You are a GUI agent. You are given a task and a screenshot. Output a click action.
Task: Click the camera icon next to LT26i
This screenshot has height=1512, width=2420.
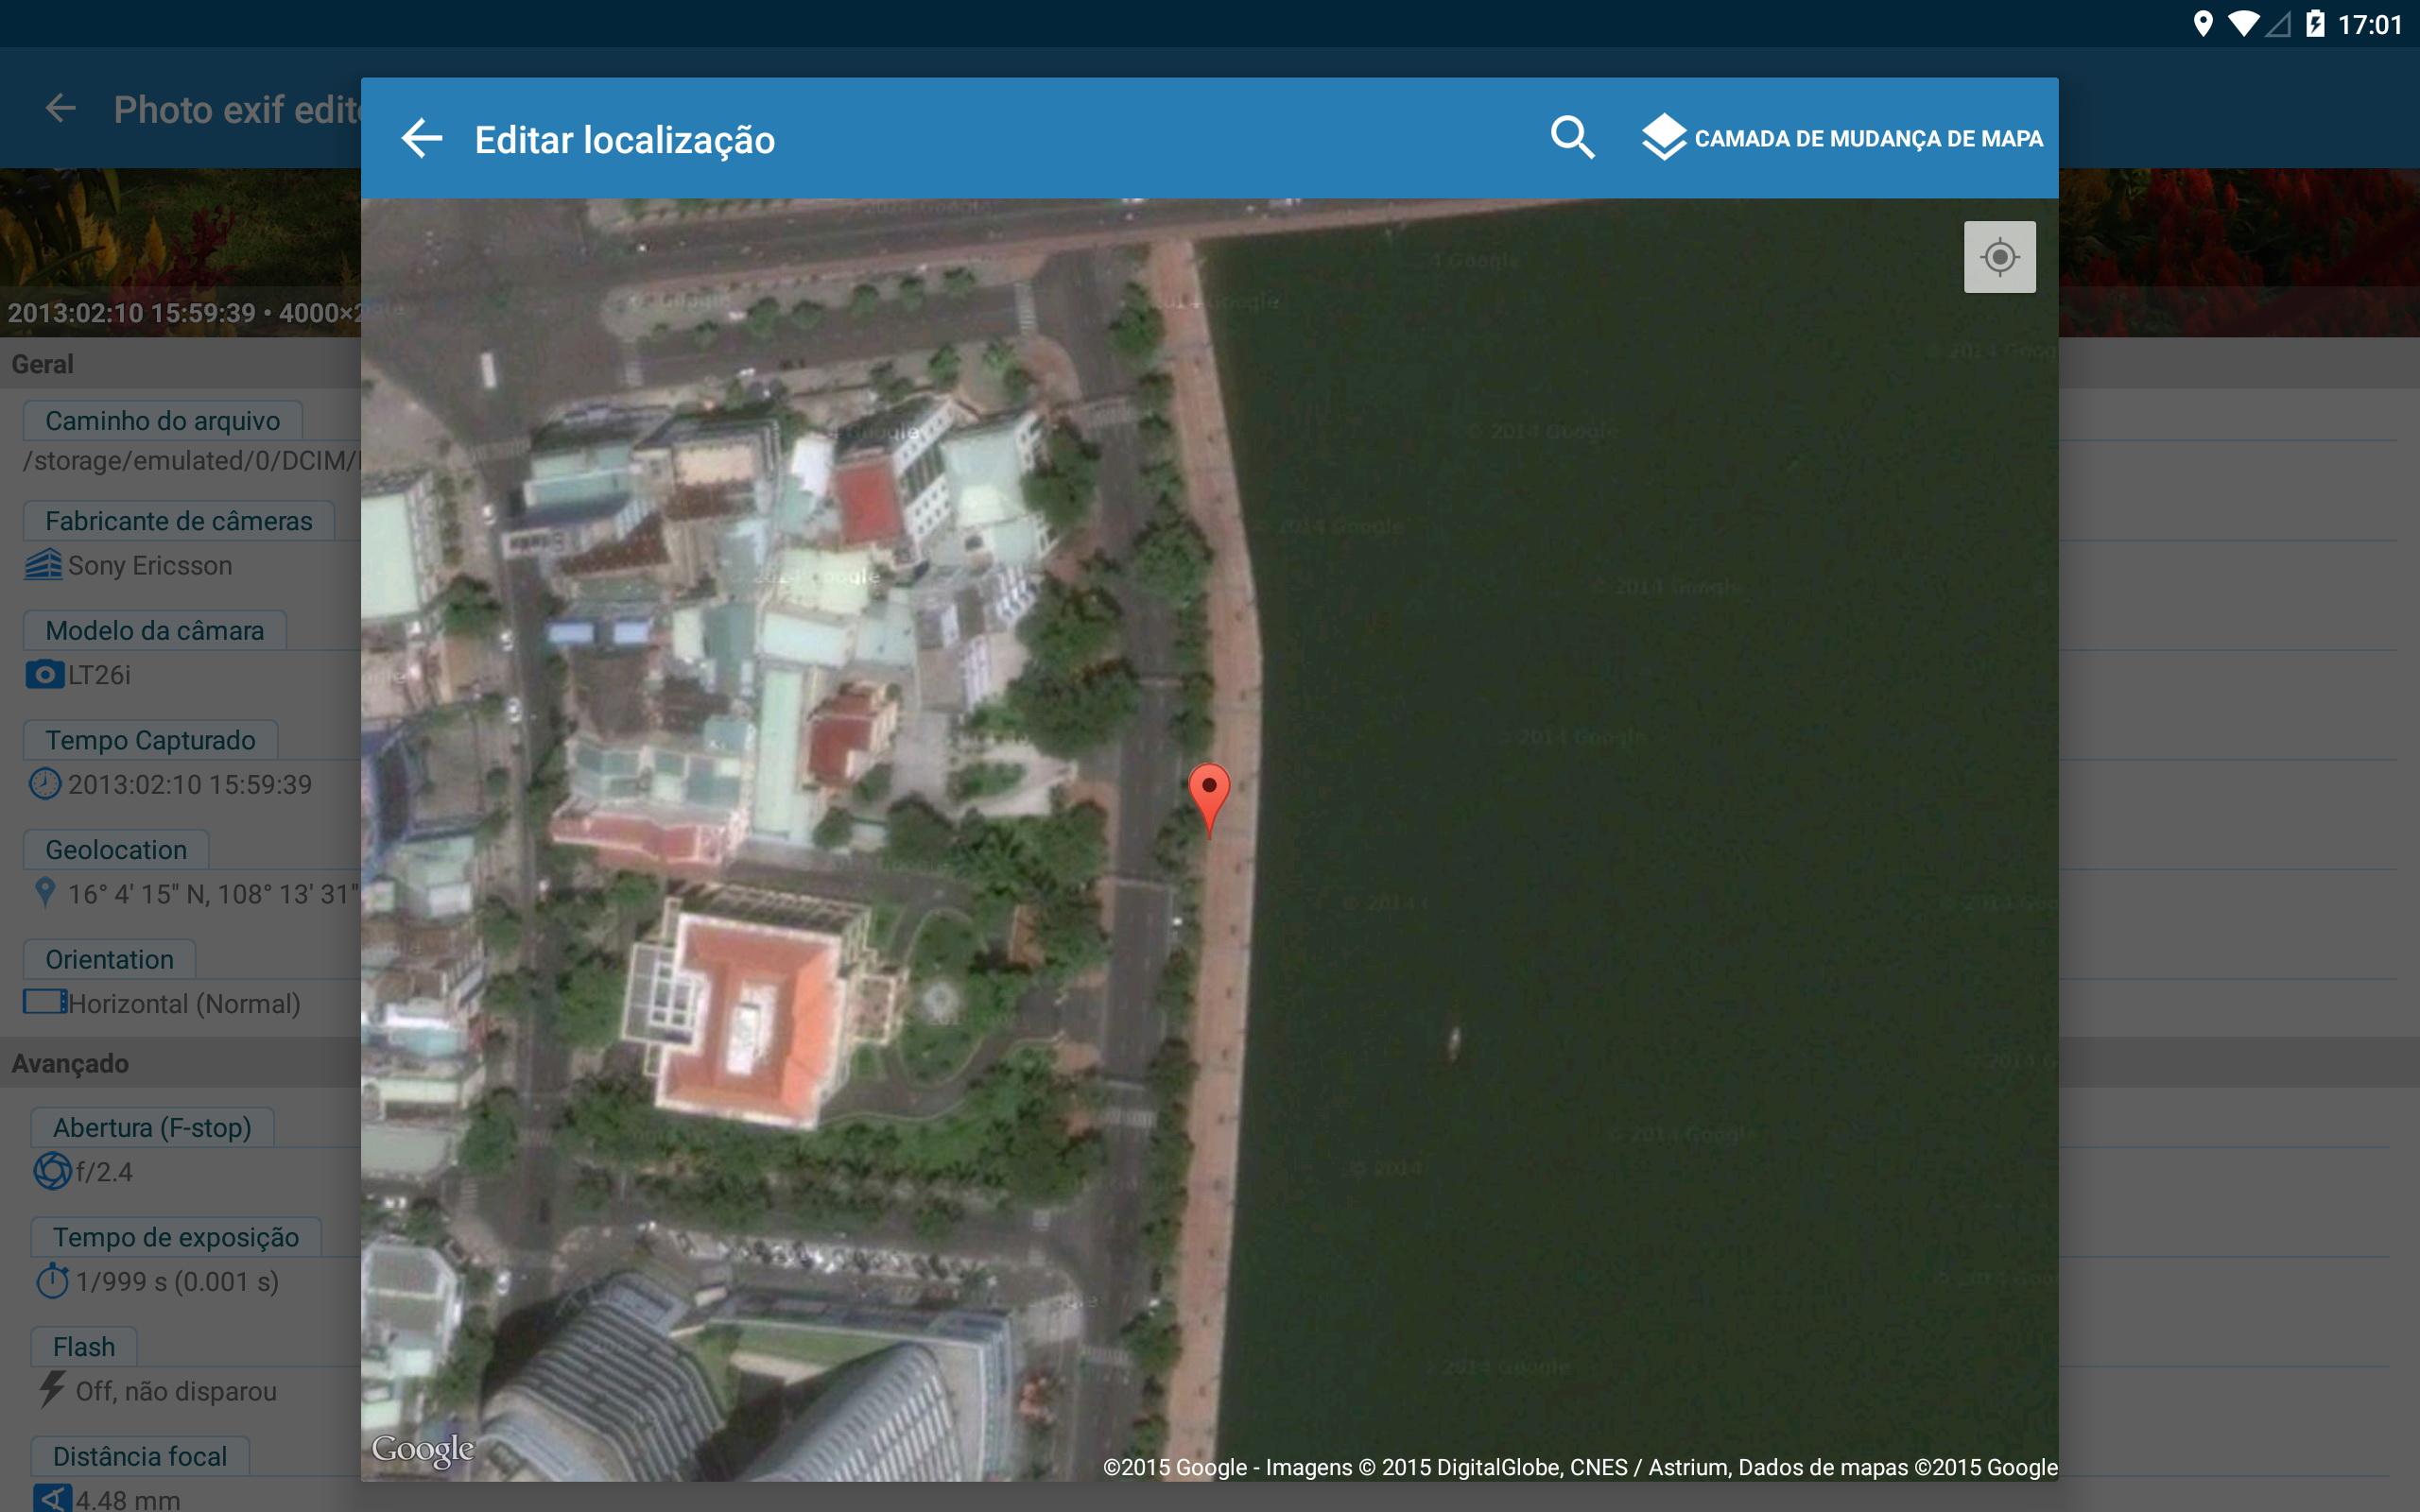click(44, 675)
